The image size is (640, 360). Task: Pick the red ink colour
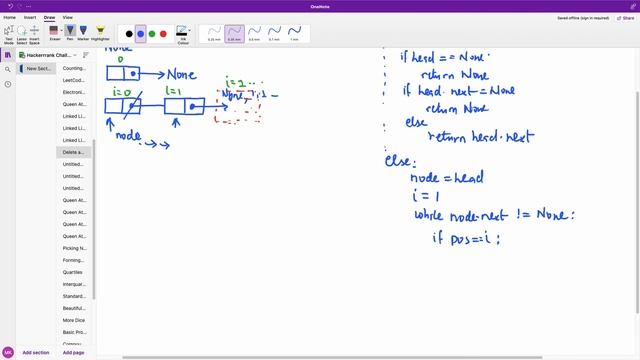[163, 34]
